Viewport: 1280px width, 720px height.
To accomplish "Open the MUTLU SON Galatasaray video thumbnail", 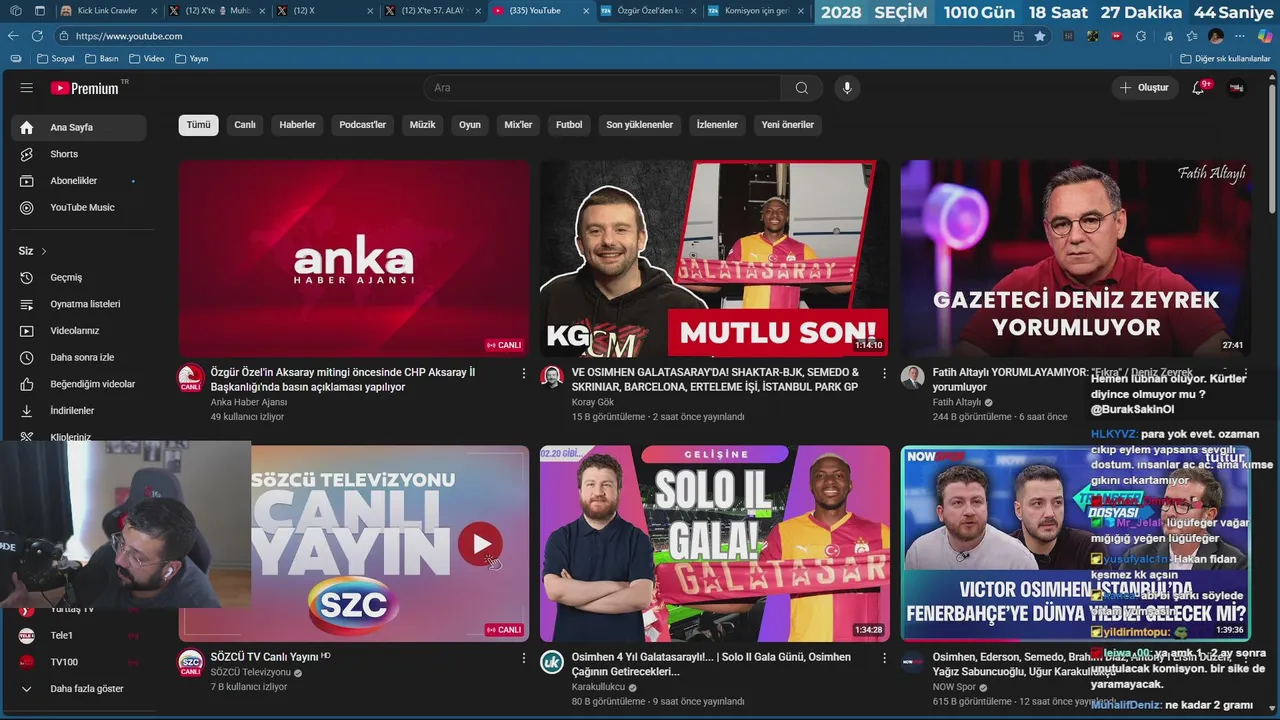I will pos(714,258).
